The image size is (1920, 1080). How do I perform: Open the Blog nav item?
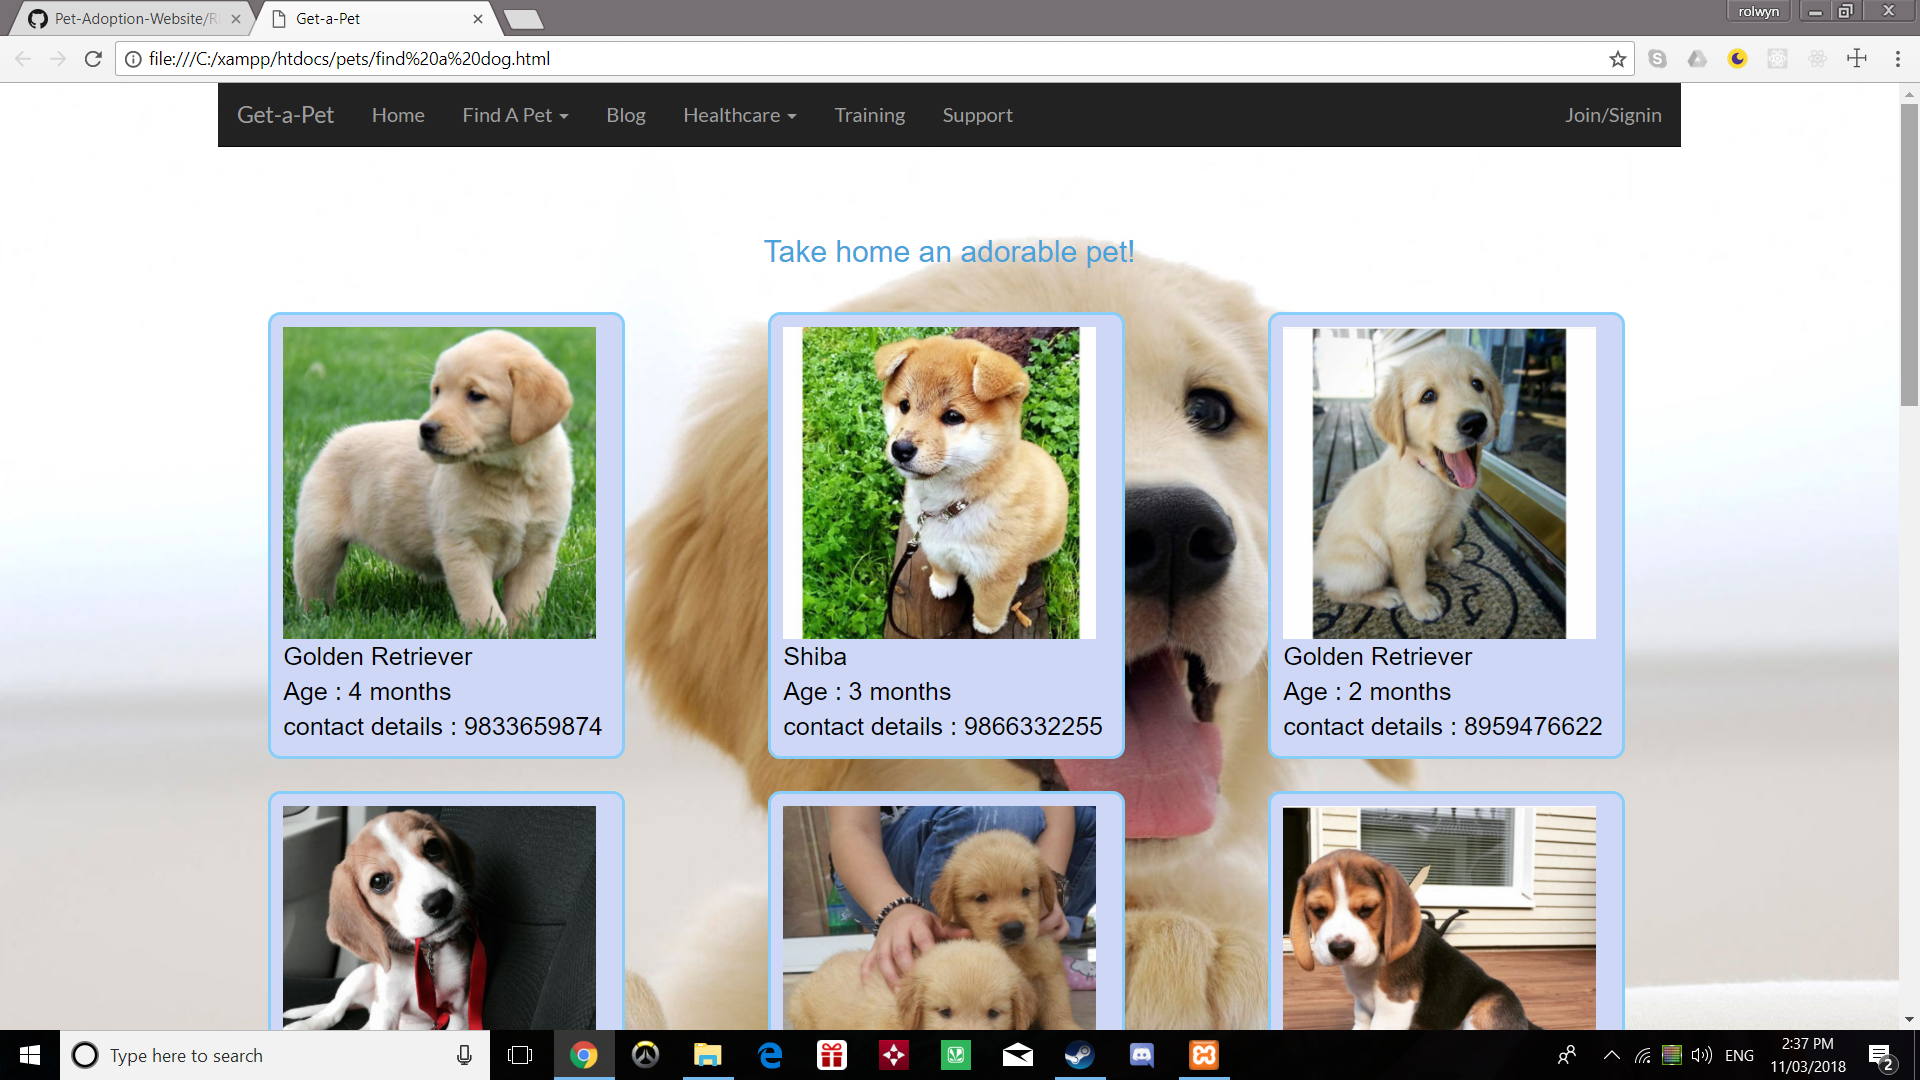point(626,115)
